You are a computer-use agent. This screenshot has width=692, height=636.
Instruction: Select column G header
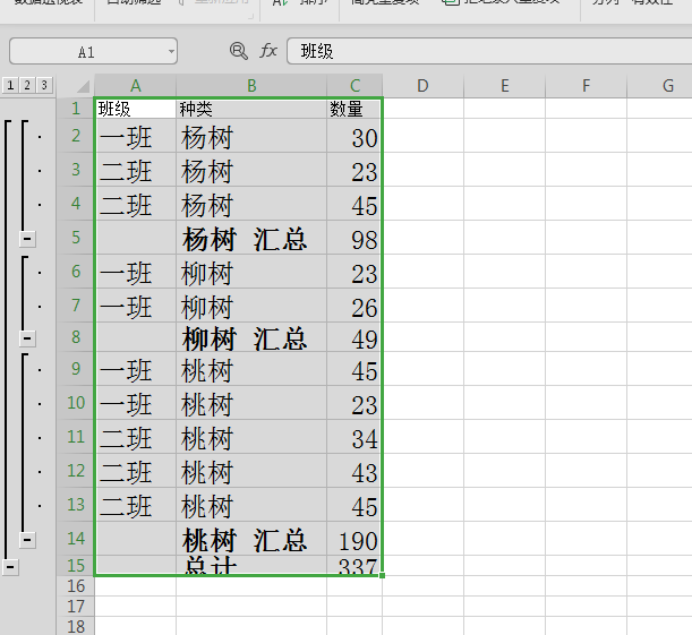tap(659, 86)
